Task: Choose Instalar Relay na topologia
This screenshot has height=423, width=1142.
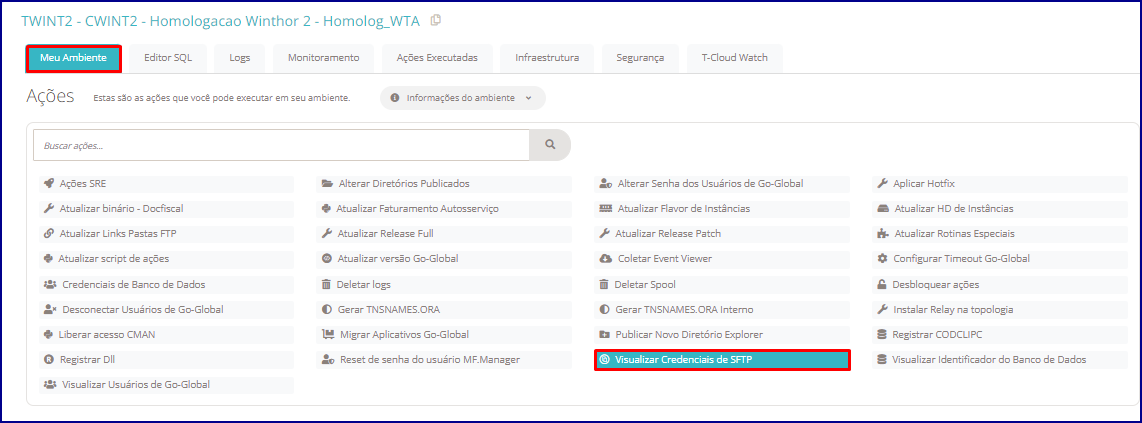Action: (1000, 309)
